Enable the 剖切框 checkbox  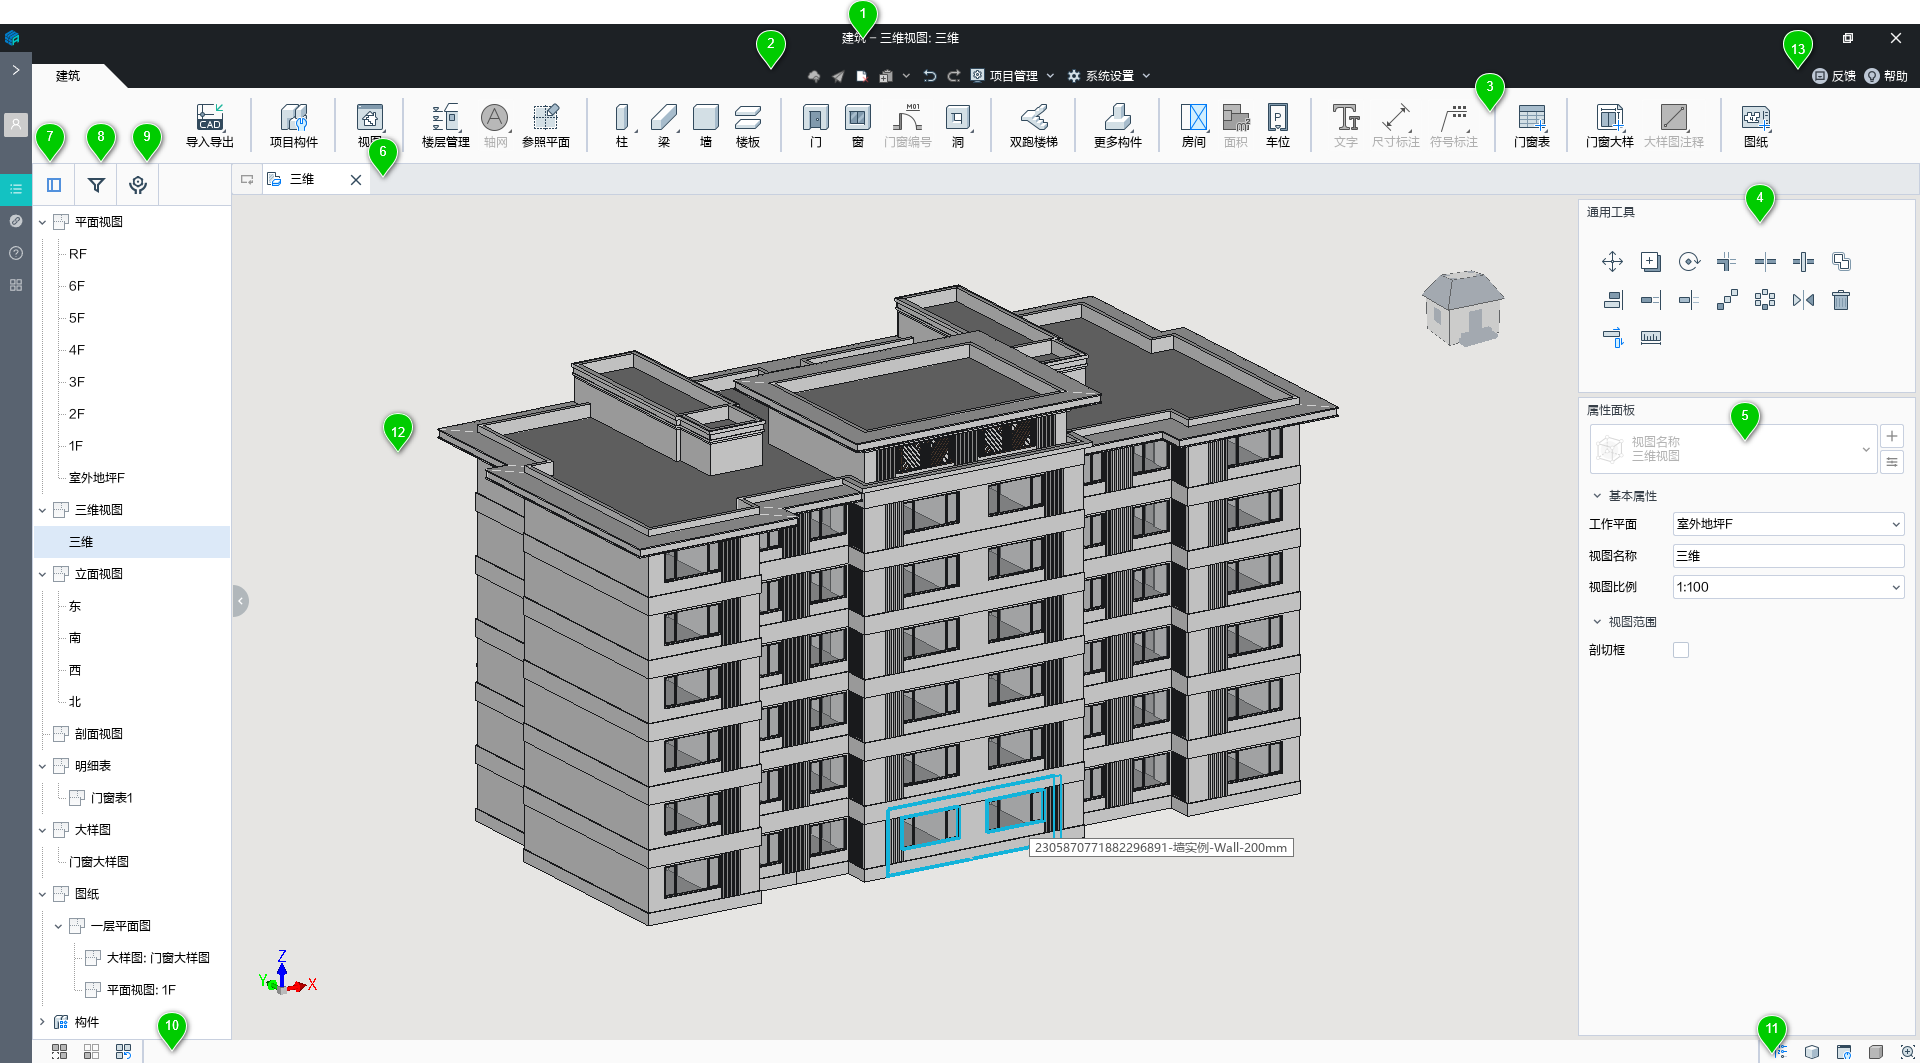click(1681, 650)
